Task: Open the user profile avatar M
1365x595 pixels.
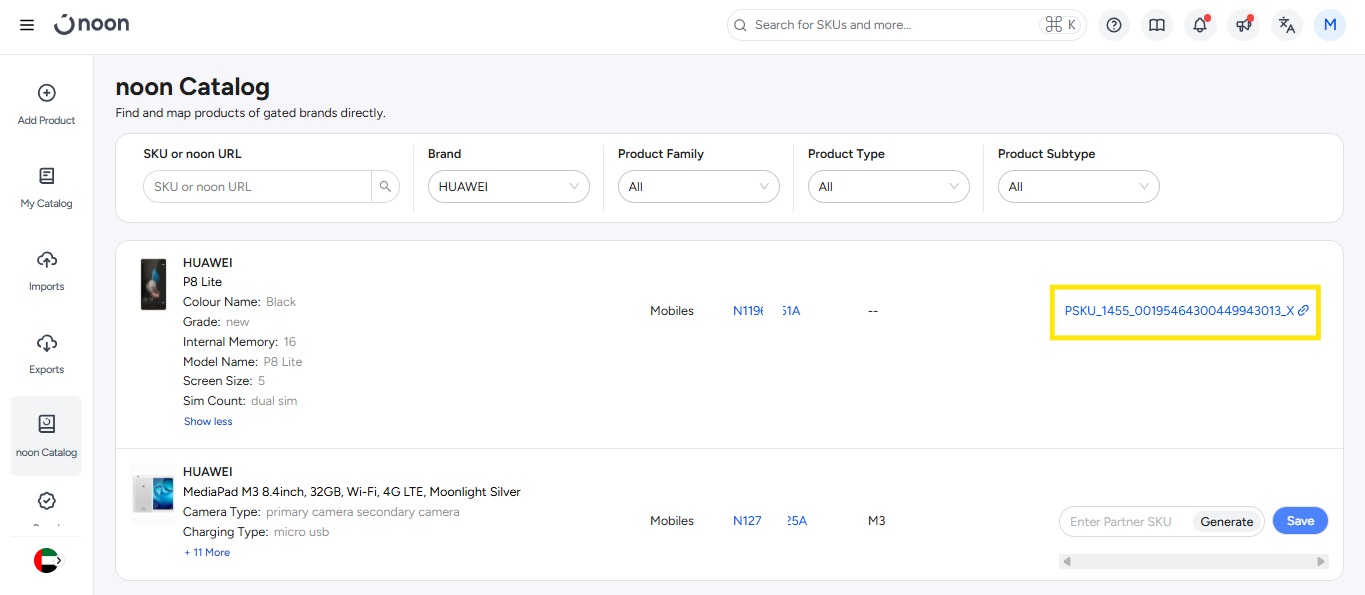Action: tap(1330, 25)
